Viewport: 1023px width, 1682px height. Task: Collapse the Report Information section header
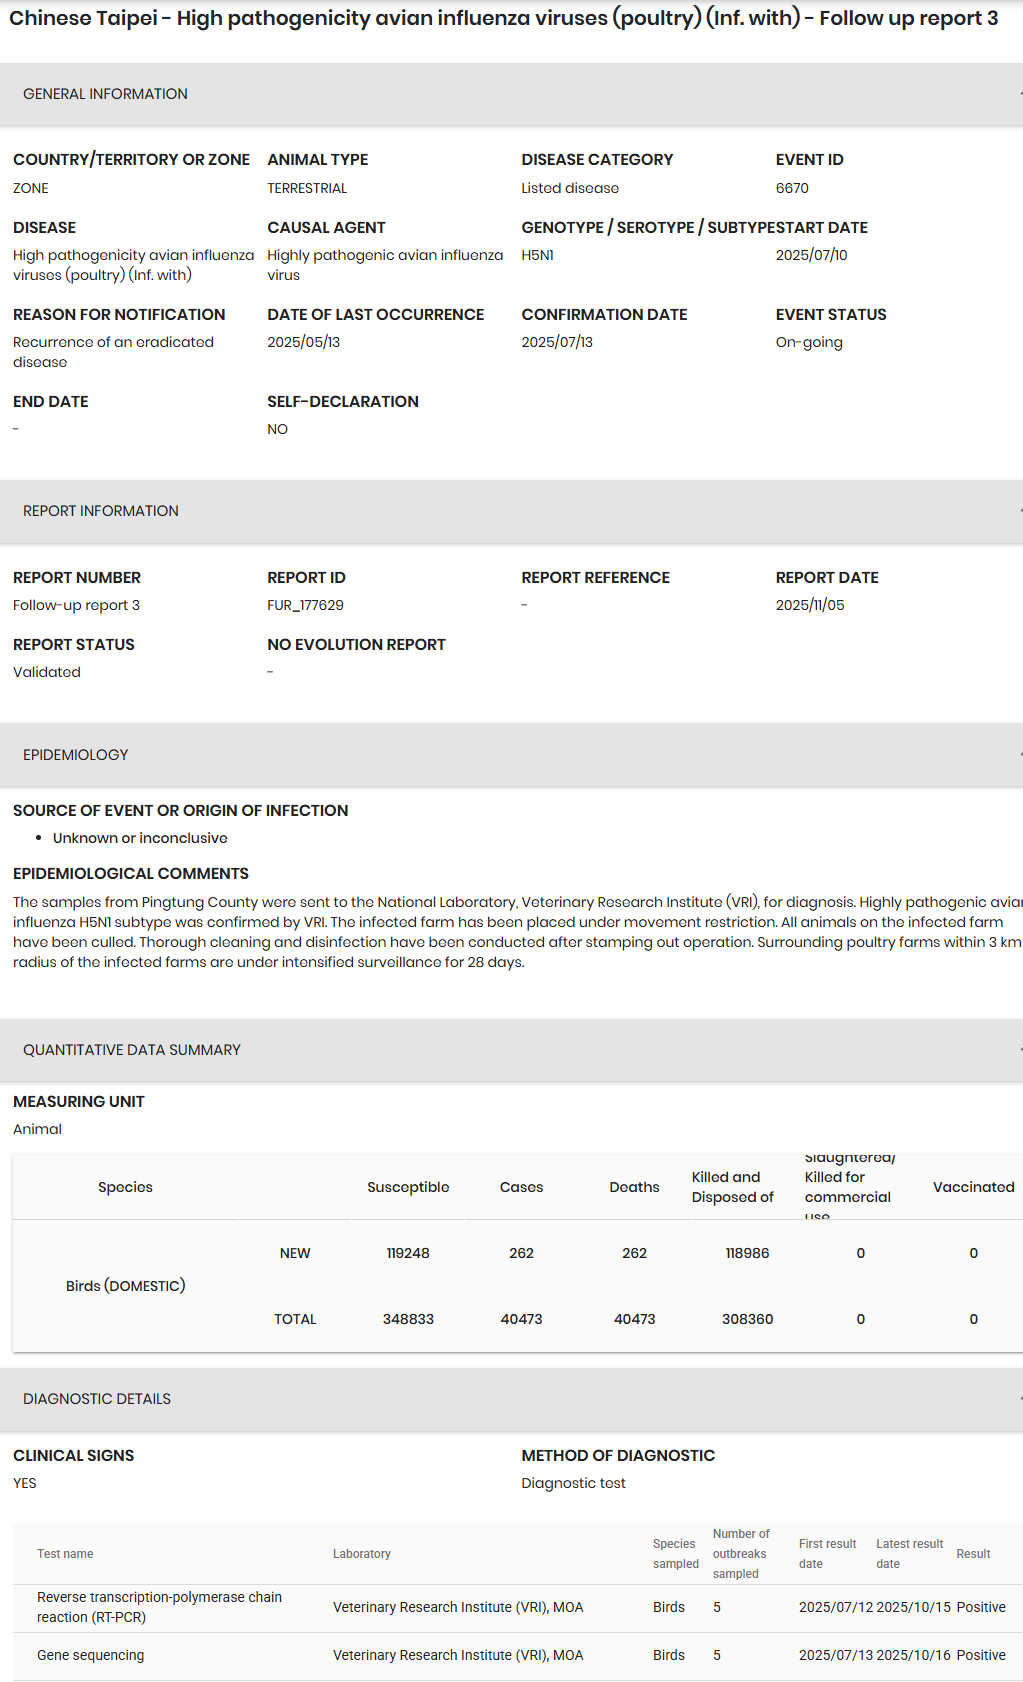(x=510, y=511)
